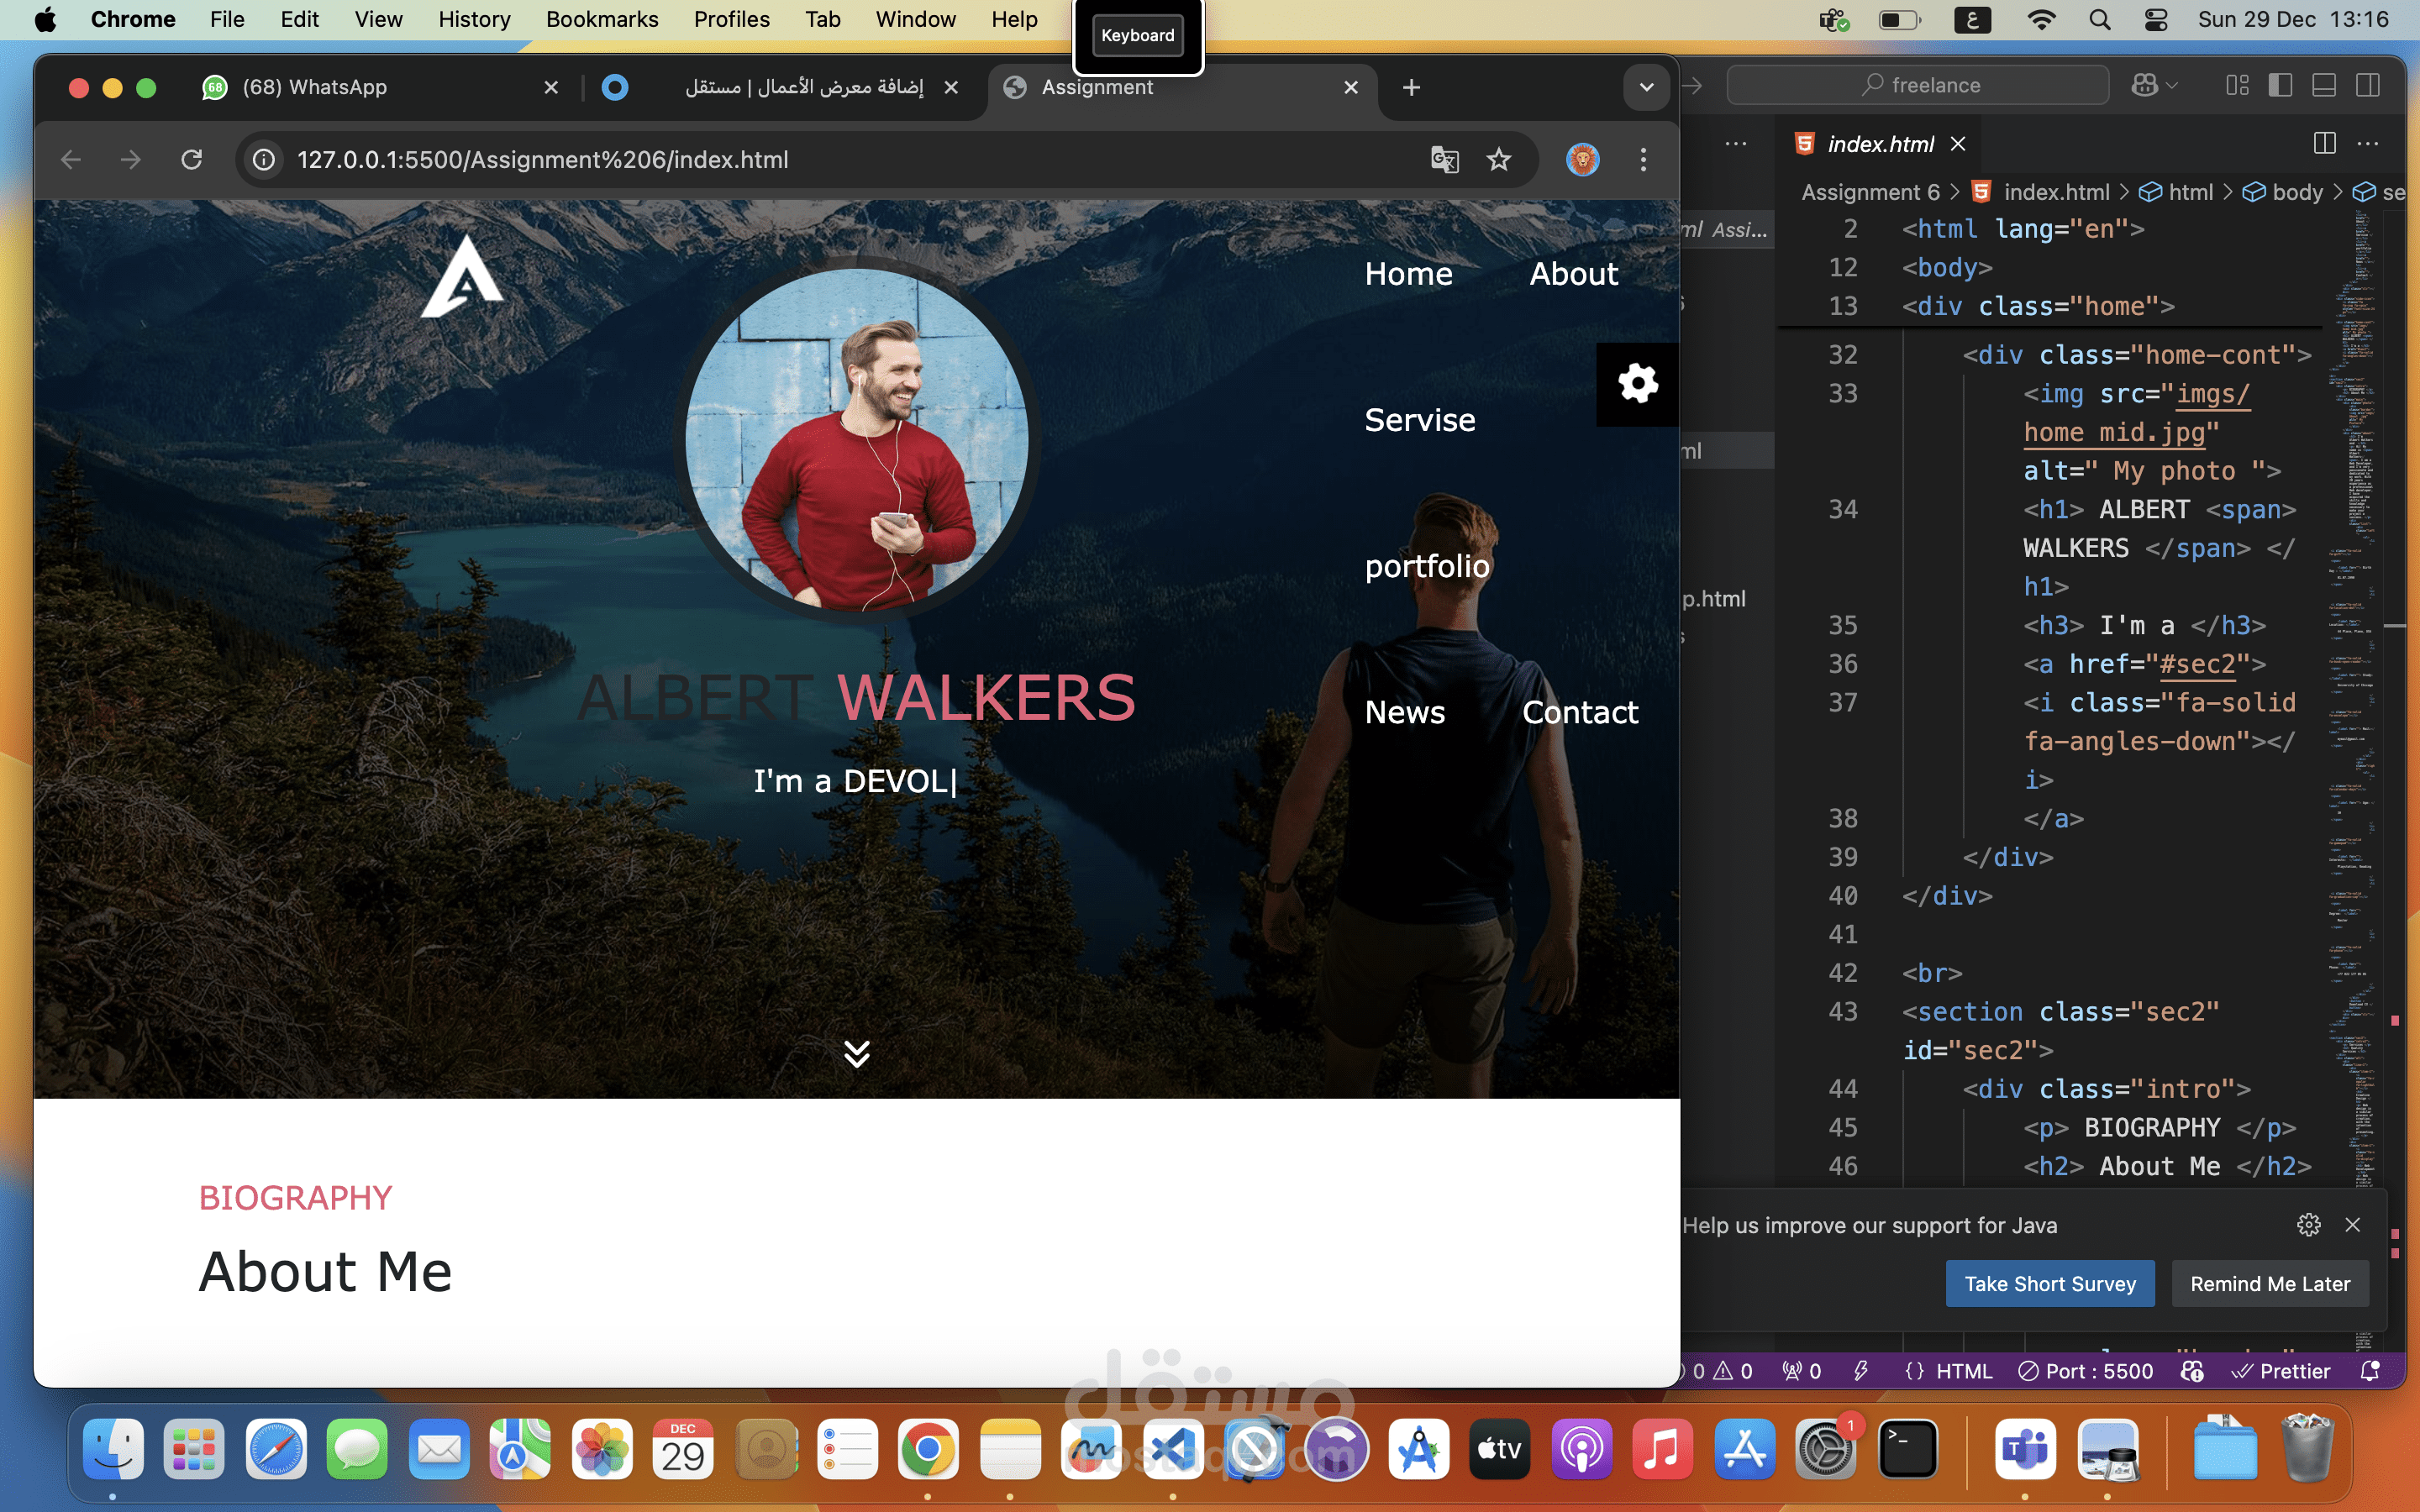The image size is (2420, 1512).
Task: Open the Chrome profile avatar
Action: (1582, 160)
